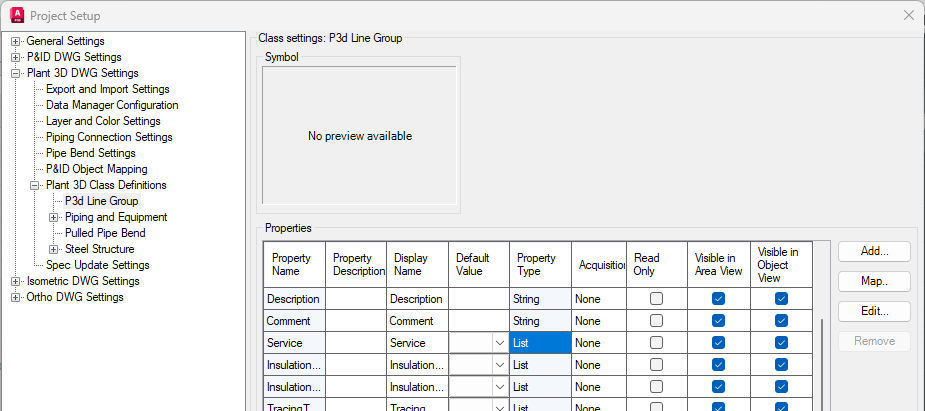Click the symbol preview area
The image size is (925, 411).
(359, 136)
